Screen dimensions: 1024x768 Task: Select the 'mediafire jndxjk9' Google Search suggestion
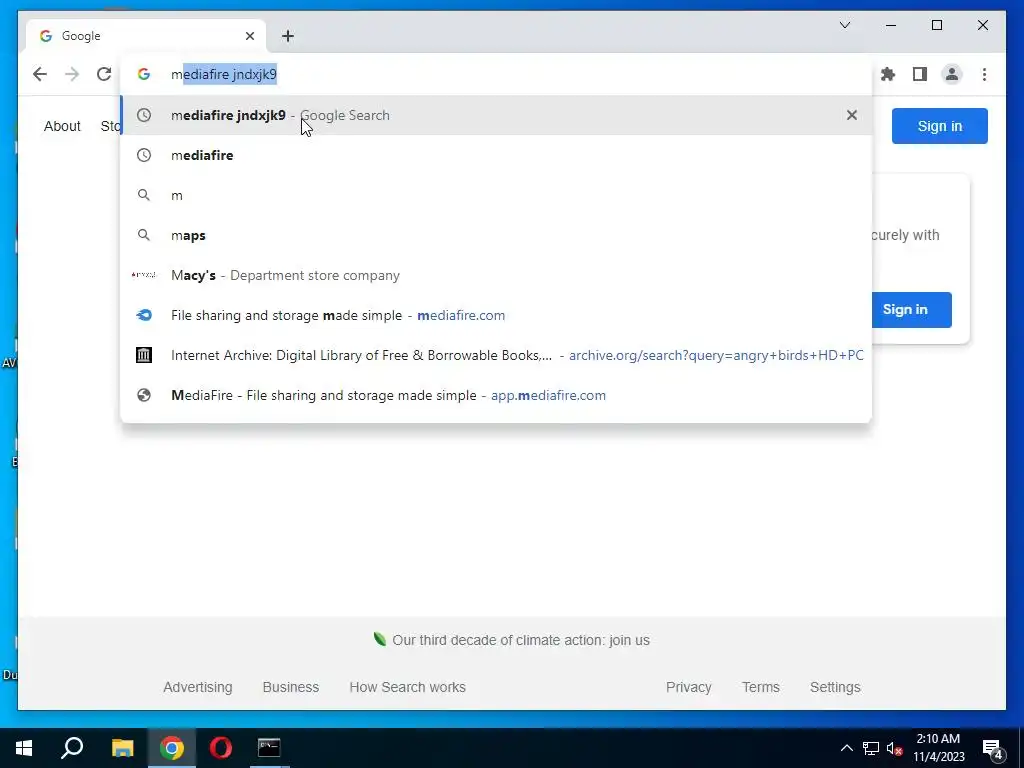coord(496,115)
